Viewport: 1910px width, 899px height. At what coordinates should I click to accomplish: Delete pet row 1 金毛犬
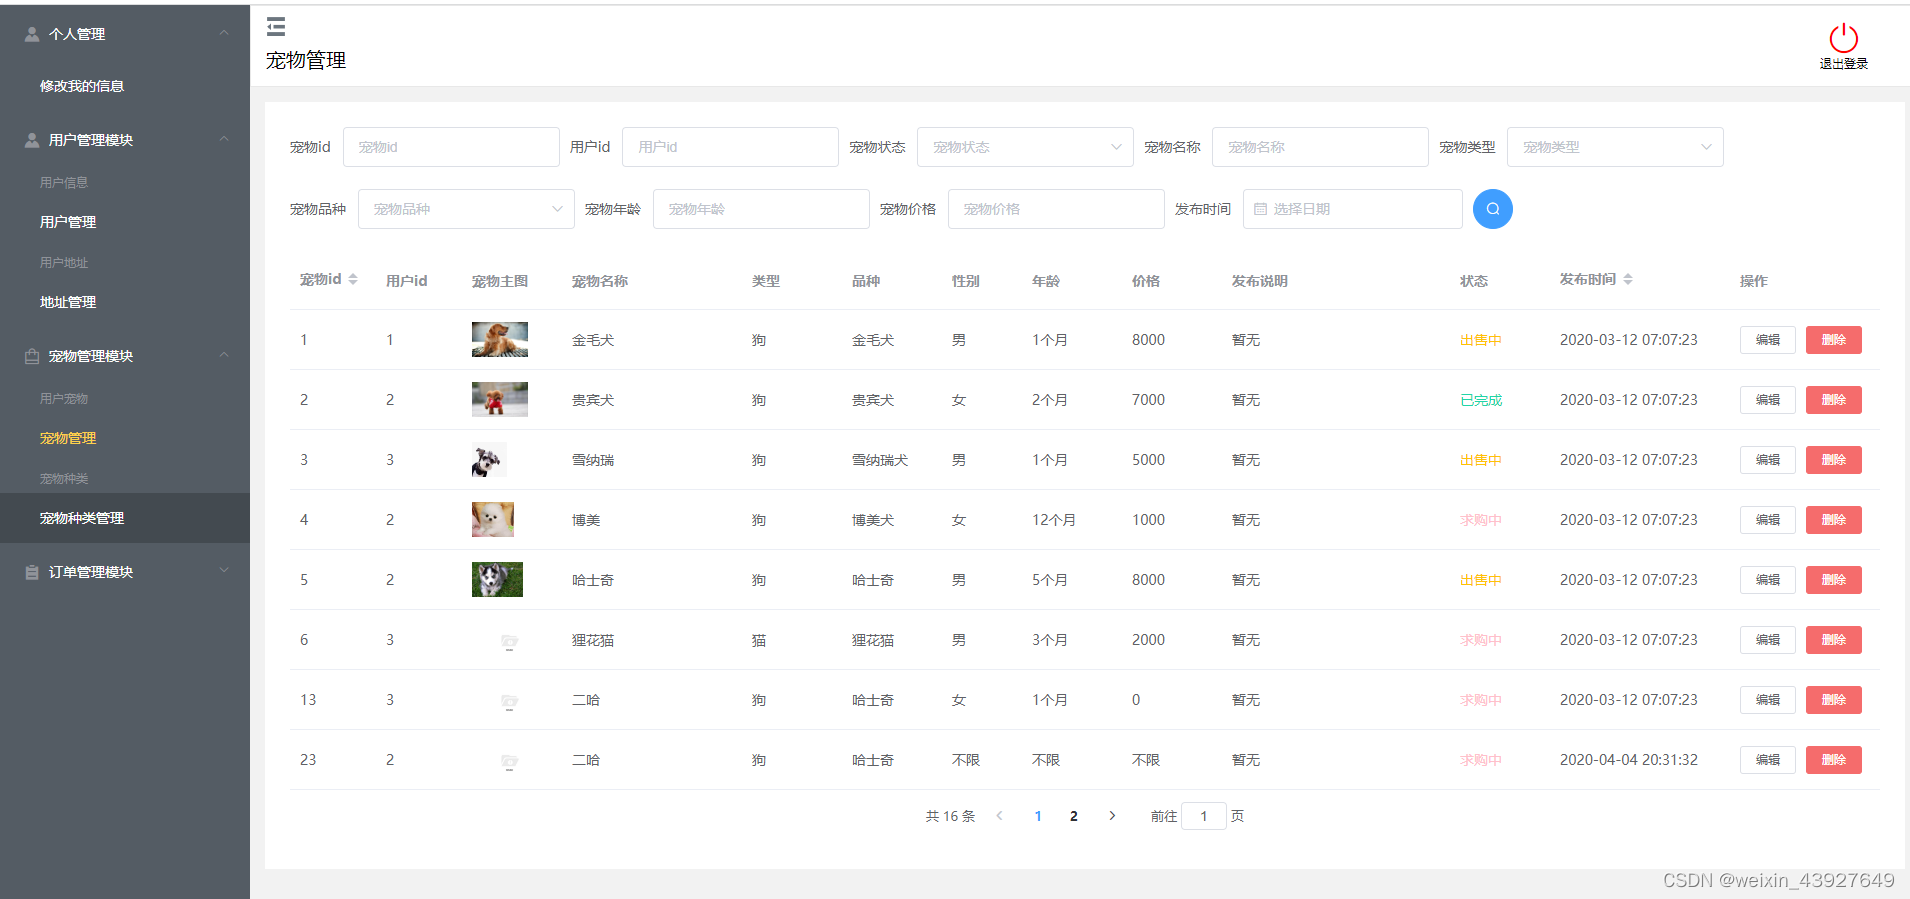1833,340
